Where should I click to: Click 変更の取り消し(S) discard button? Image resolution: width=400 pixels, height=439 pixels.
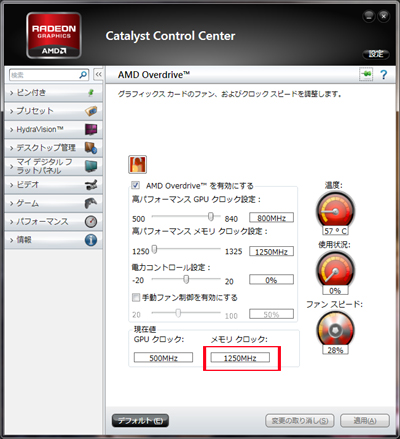(299, 421)
